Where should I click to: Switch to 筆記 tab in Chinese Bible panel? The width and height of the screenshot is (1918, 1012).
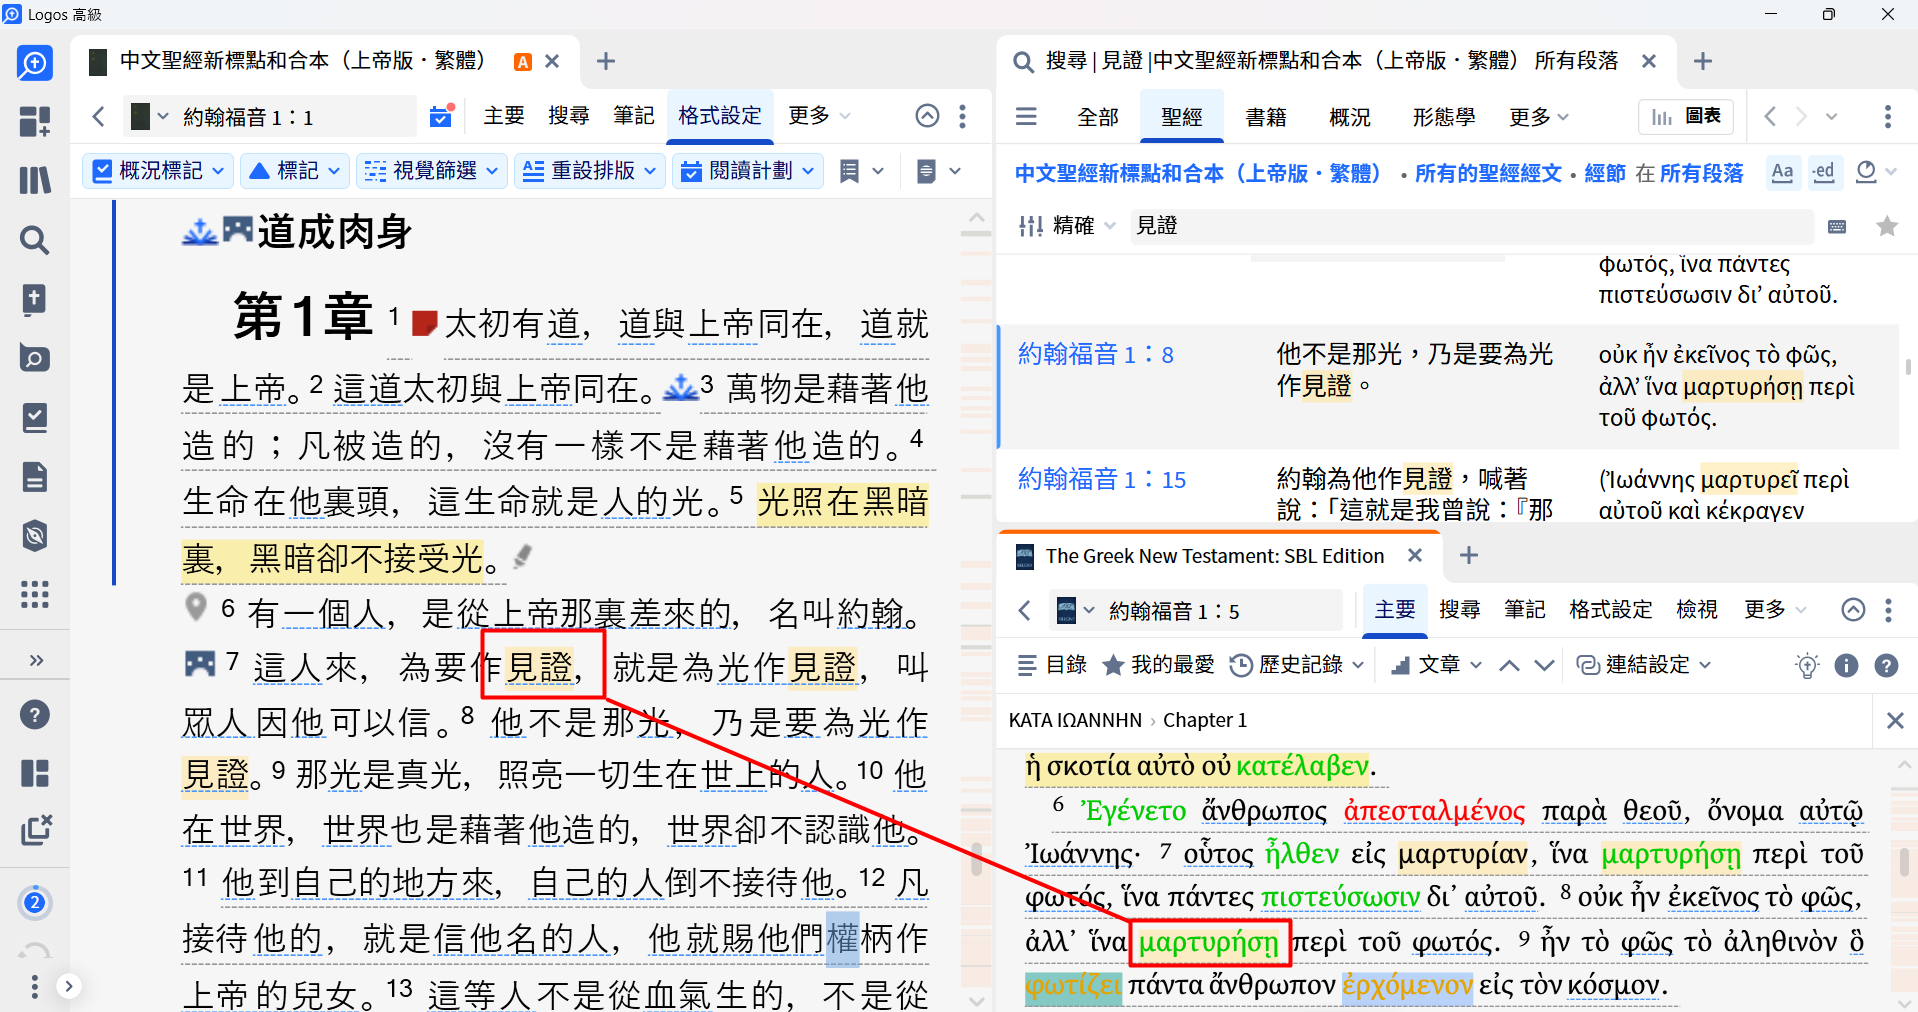(x=634, y=116)
